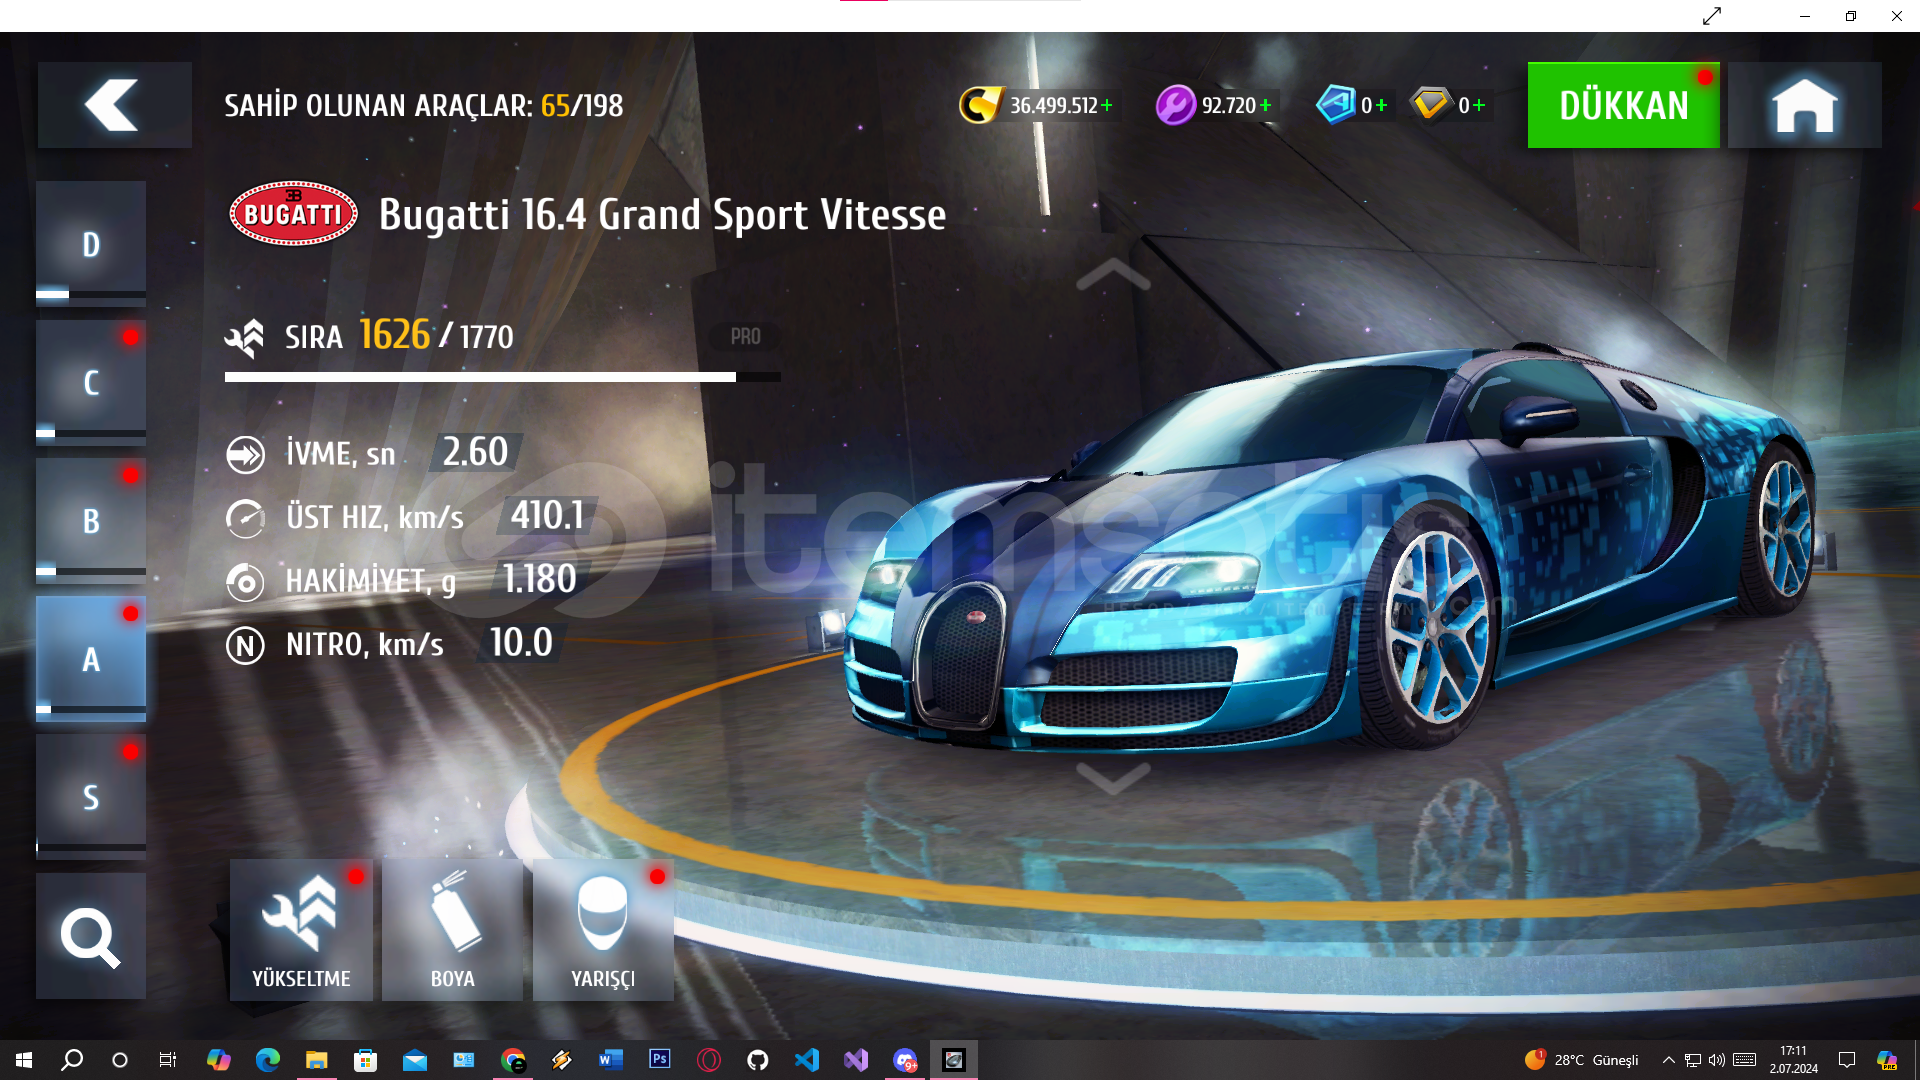
Task: Open volume control in tray
Action: coord(1717,1060)
